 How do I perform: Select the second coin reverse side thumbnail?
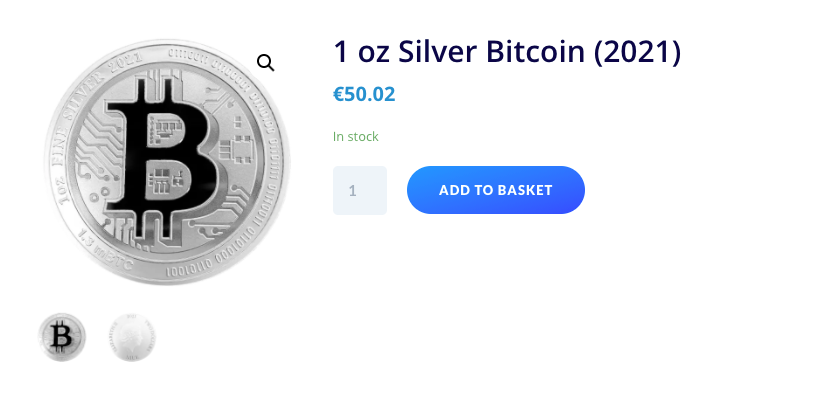tap(132, 337)
